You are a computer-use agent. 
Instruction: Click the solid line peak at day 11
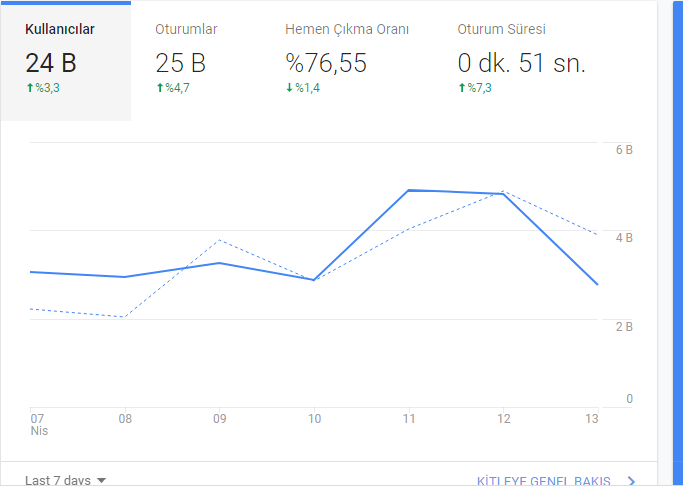coord(409,190)
